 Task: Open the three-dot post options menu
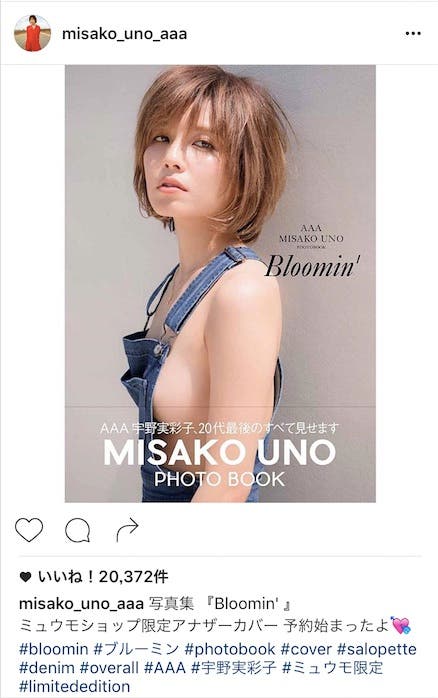pyautogui.click(x=413, y=34)
